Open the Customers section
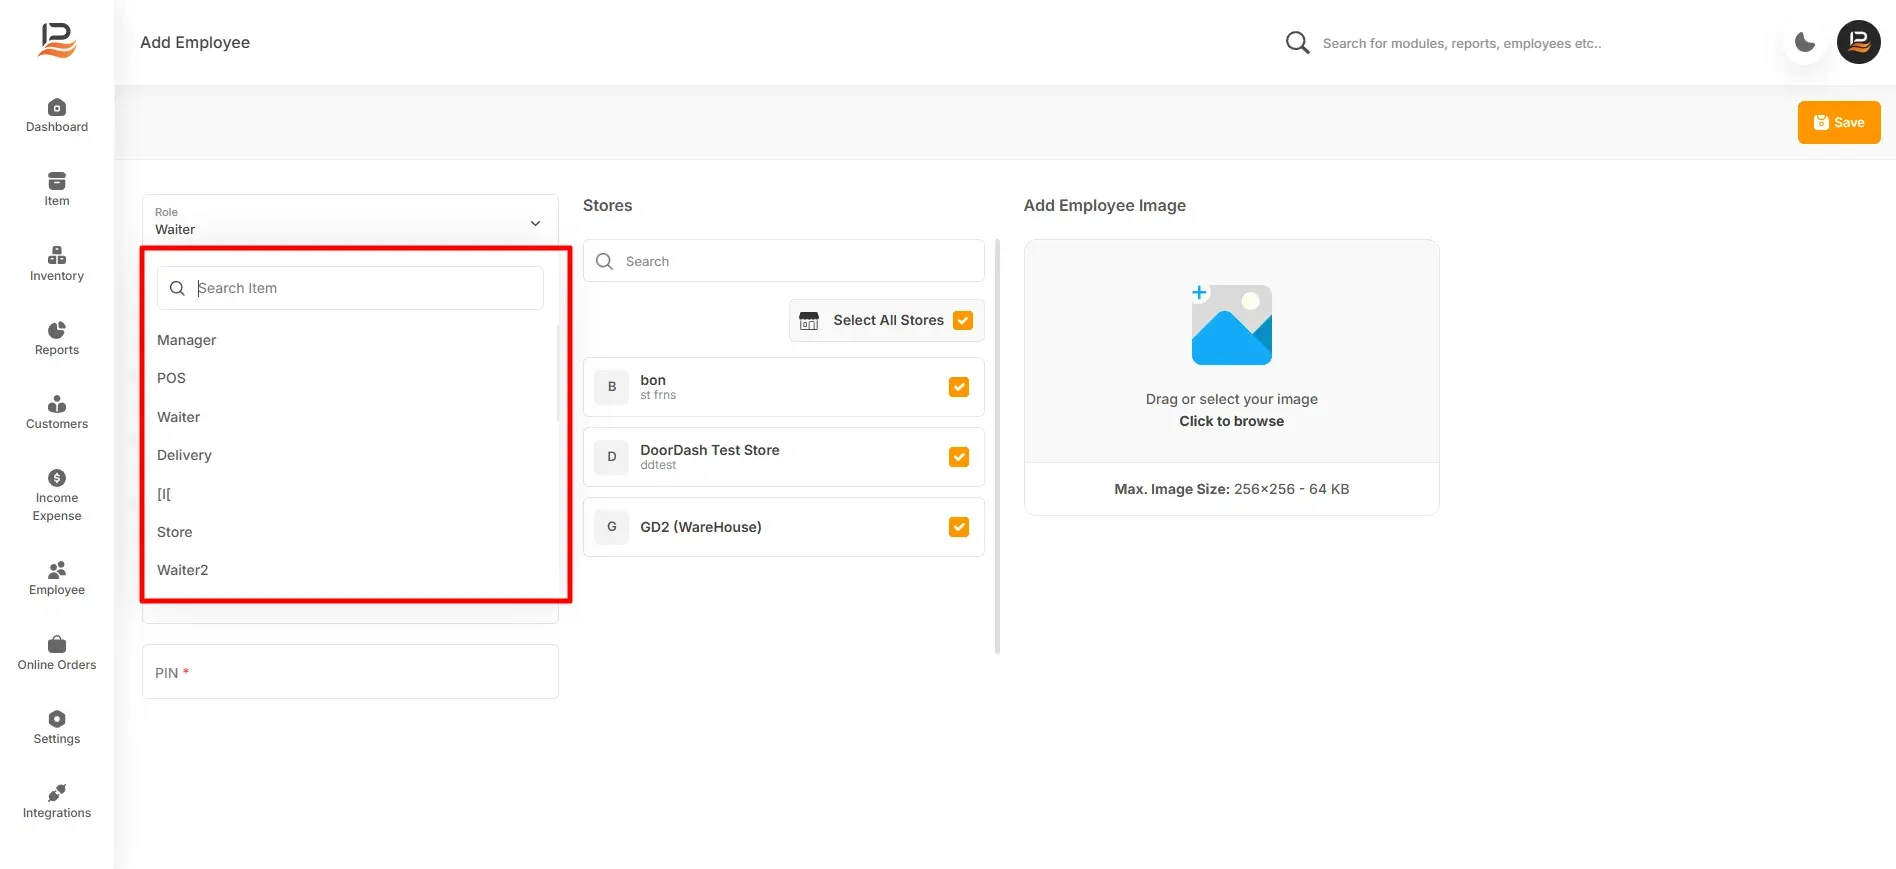The width and height of the screenshot is (1896, 869). (x=57, y=412)
